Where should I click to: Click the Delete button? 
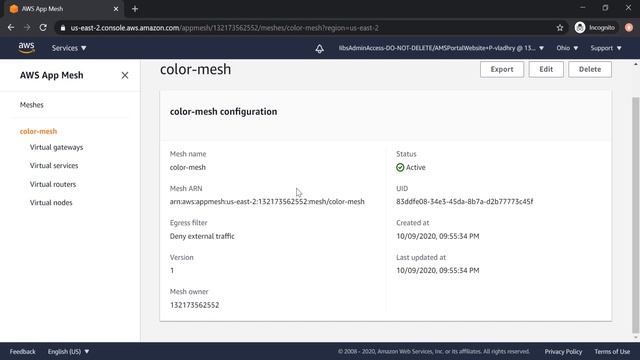point(590,69)
